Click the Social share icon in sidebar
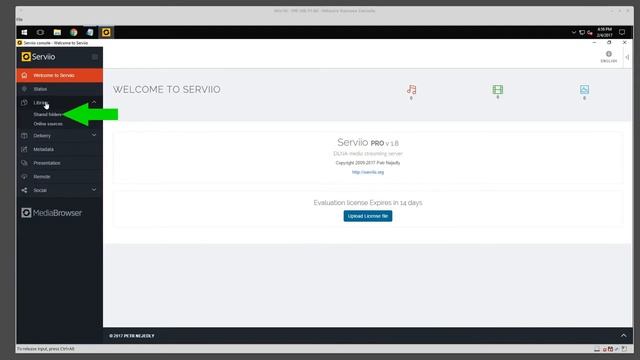This screenshot has height=360, width=640. pos(24,190)
